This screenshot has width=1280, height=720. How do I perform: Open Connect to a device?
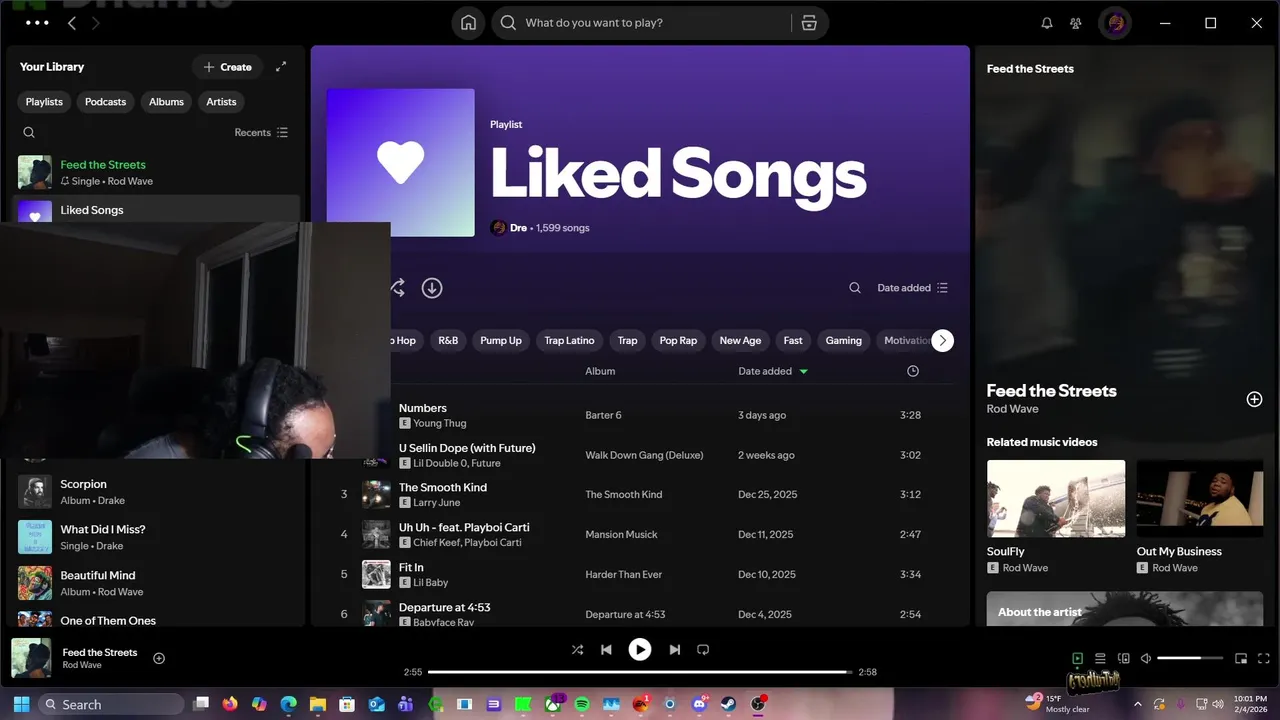(x=1123, y=659)
